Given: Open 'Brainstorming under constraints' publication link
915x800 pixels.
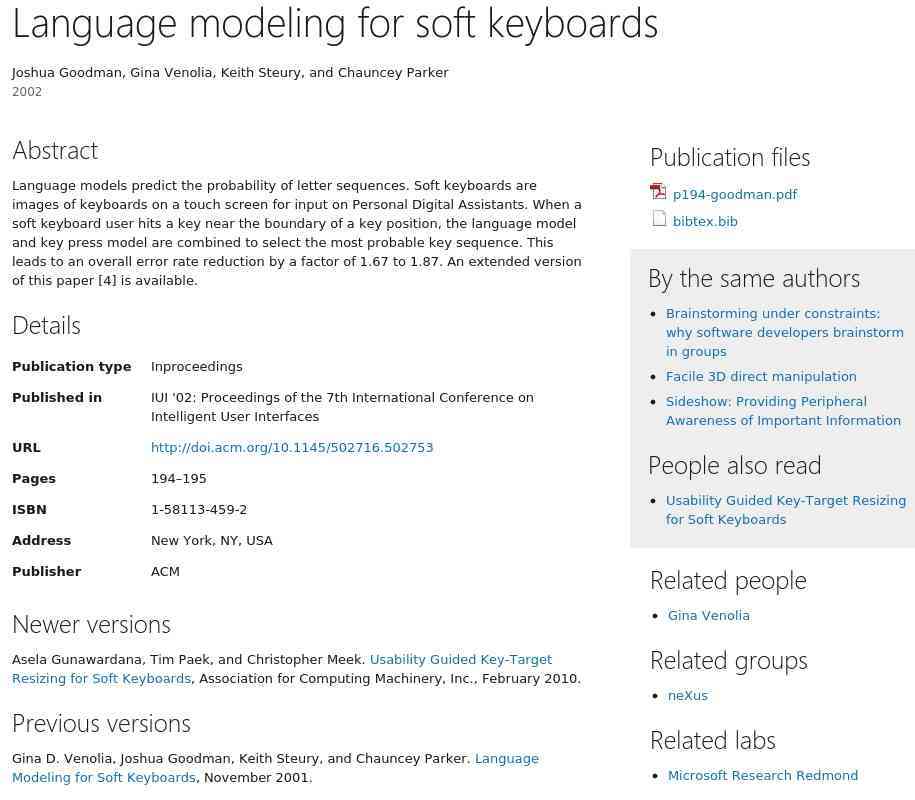Looking at the screenshot, I should coord(784,333).
